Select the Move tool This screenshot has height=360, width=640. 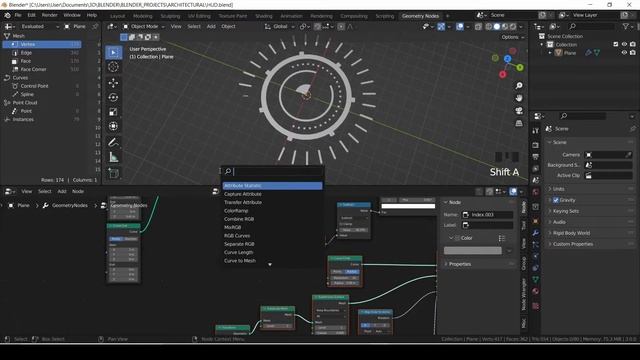(x=113, y=83)
